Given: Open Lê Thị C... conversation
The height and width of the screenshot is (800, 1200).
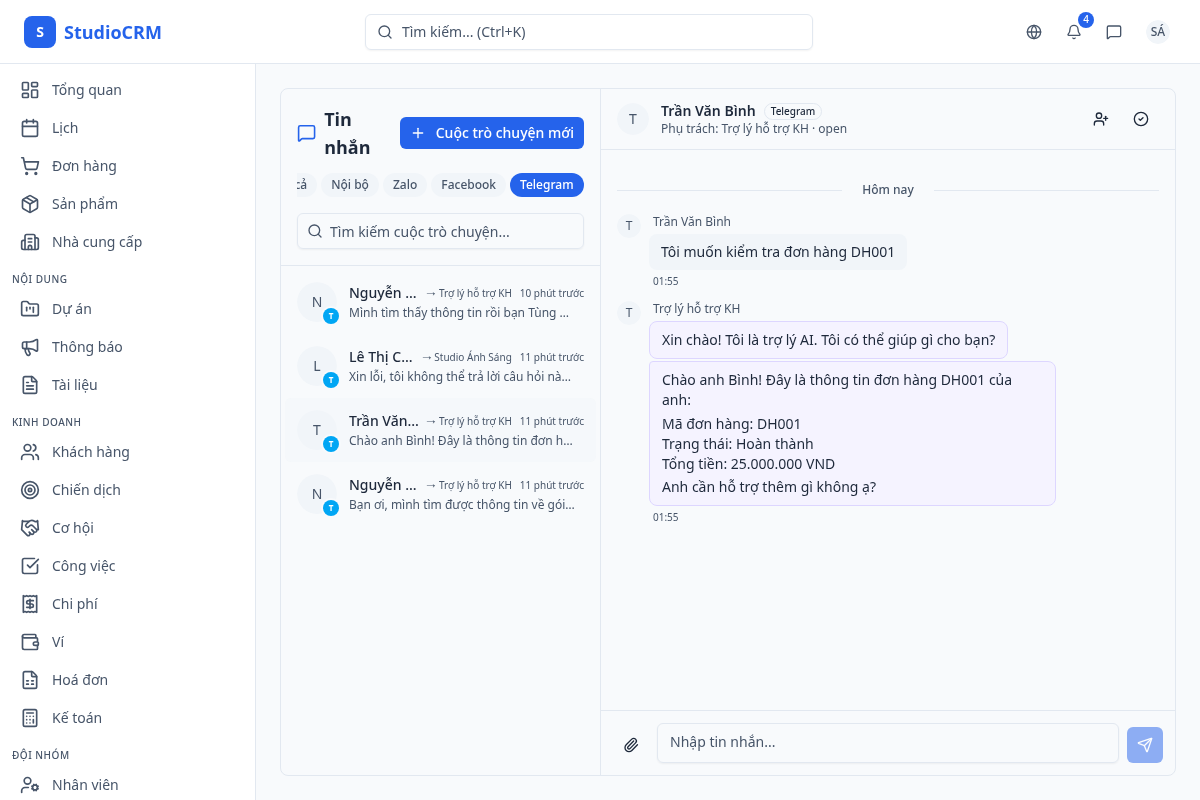Looking at the screenshot, I should click(440, 366).
